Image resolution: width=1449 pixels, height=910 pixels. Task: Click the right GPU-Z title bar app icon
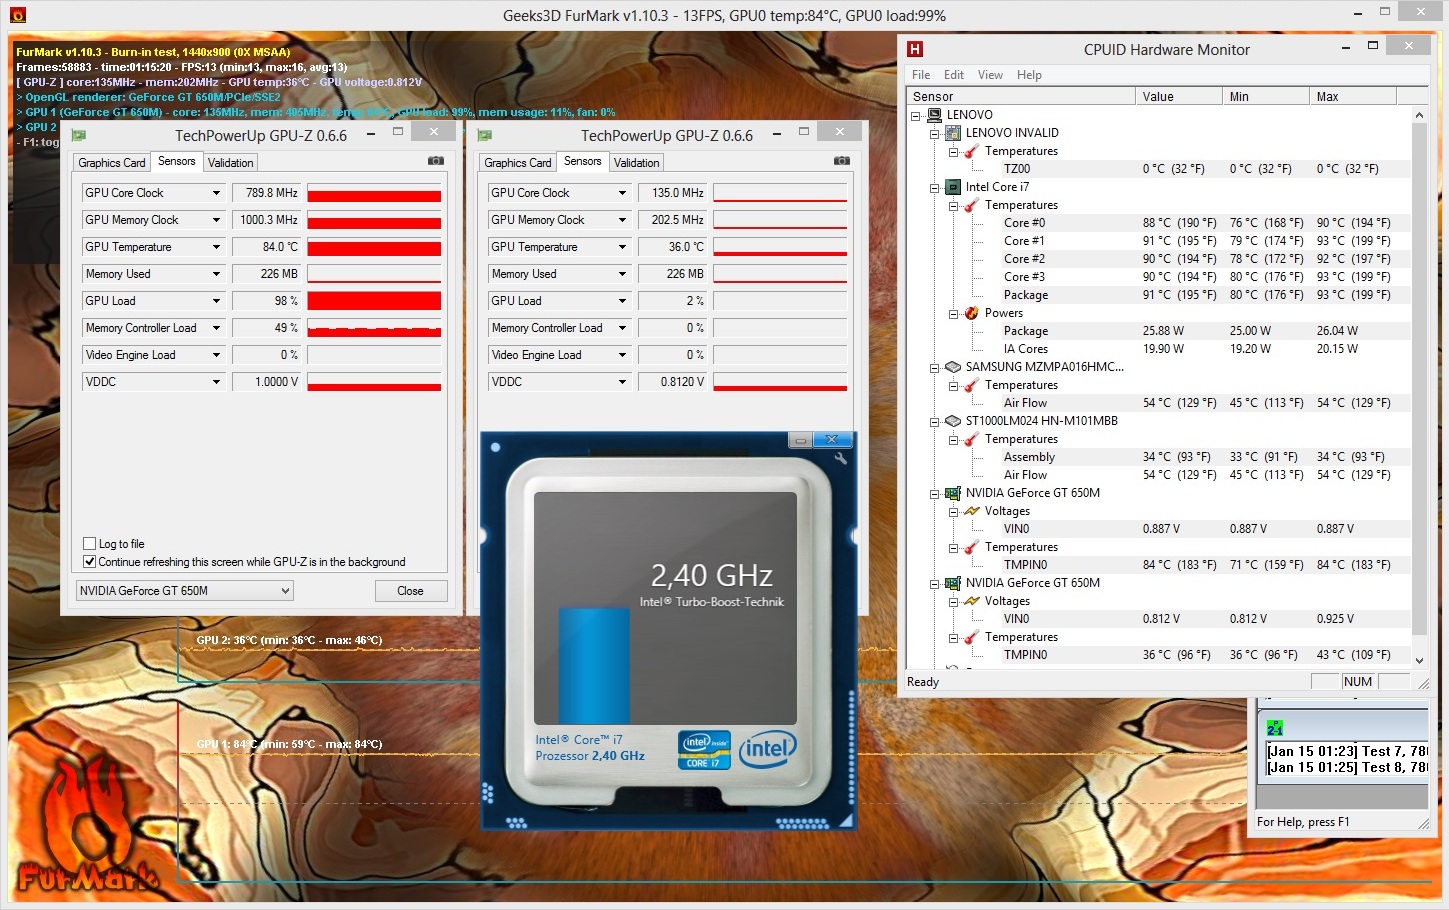(485, 135)
